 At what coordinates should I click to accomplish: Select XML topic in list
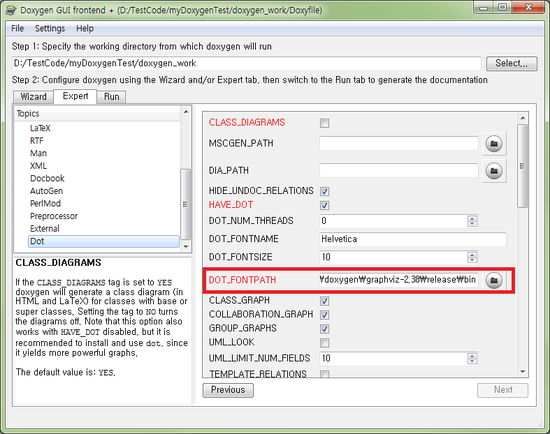[x=38, y=166]
